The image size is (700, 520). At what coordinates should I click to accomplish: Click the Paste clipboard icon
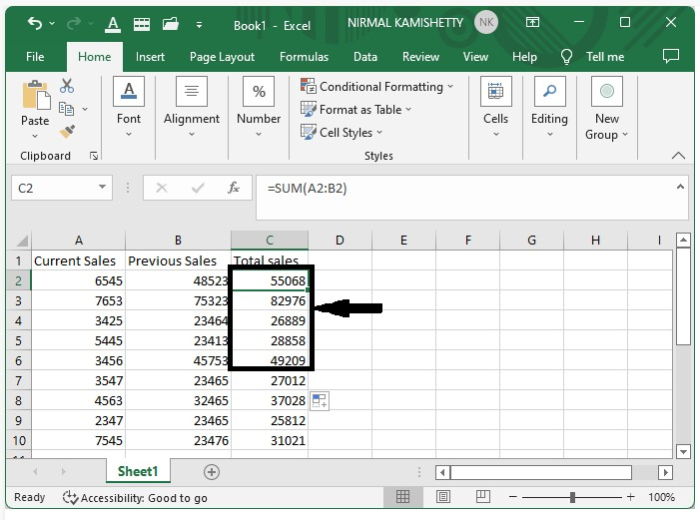(x=35, y=98)
